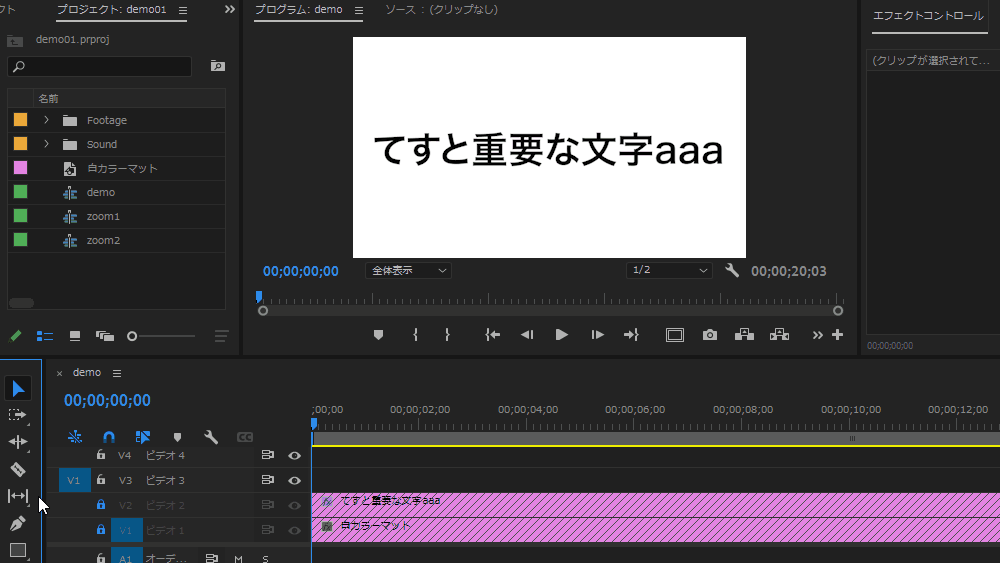Unlock video track V2
This screenshot has width=1000, height=563.
click(101, 504)
